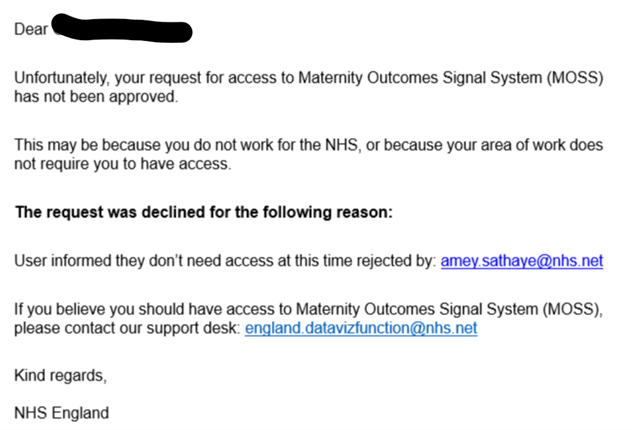The width and height of the screenshot is (632, 430).
Task: Click the word "reason:" in the bold heading
Action: (x=361, y=212)
